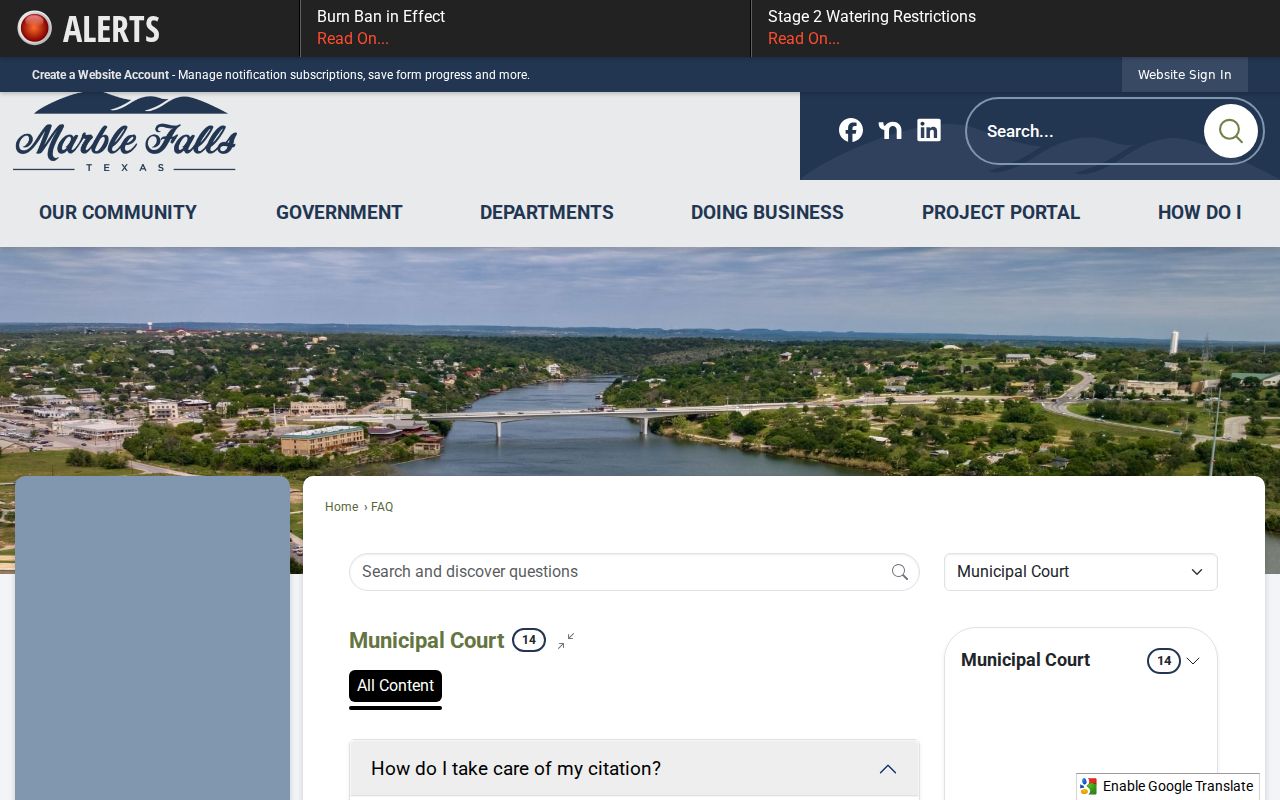Screen dimensions: 1280x800
Task: Select the All Content tab
Action: click(x=395, y=686)
